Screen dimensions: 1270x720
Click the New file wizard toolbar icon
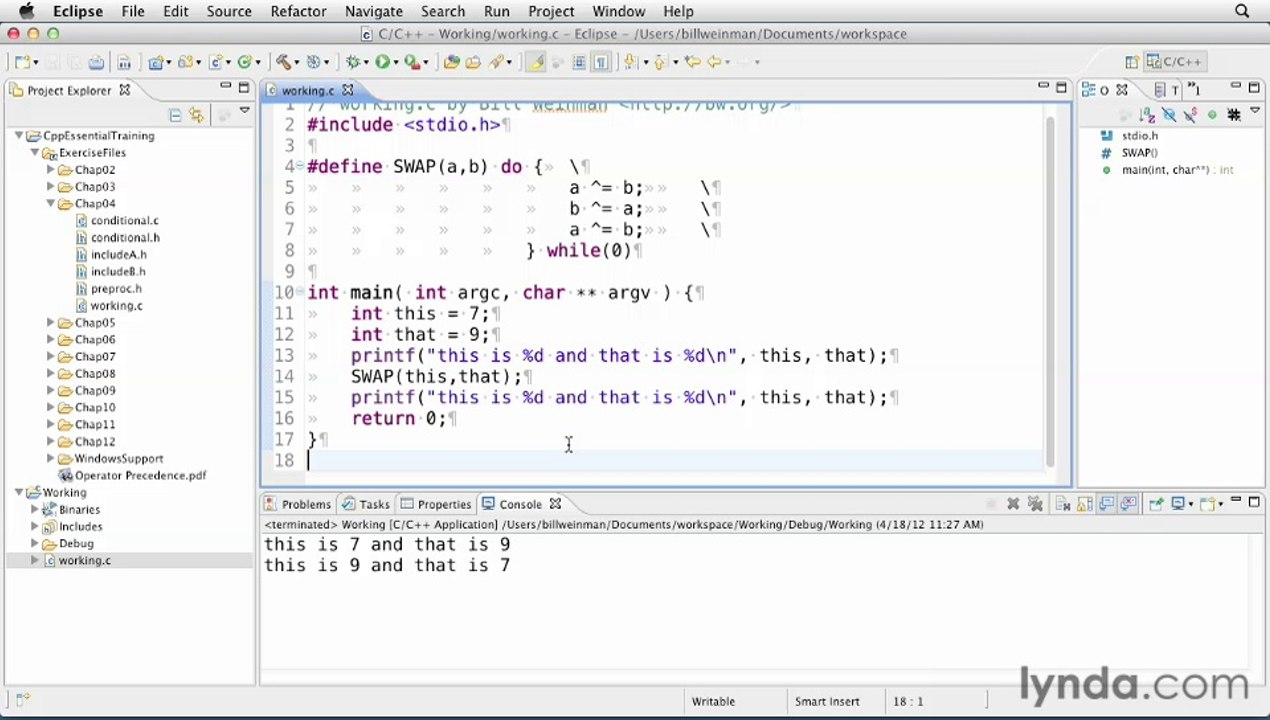22,62
